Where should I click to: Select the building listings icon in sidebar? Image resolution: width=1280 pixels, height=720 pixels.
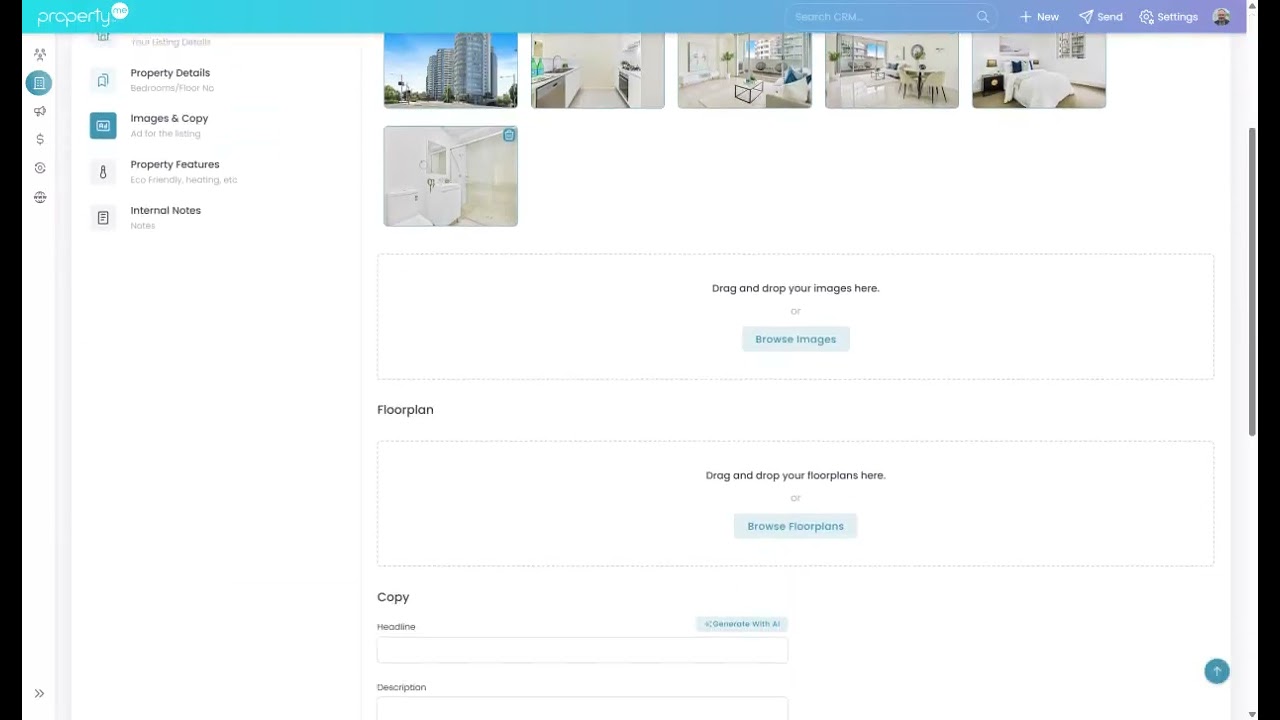pos(39,83)
